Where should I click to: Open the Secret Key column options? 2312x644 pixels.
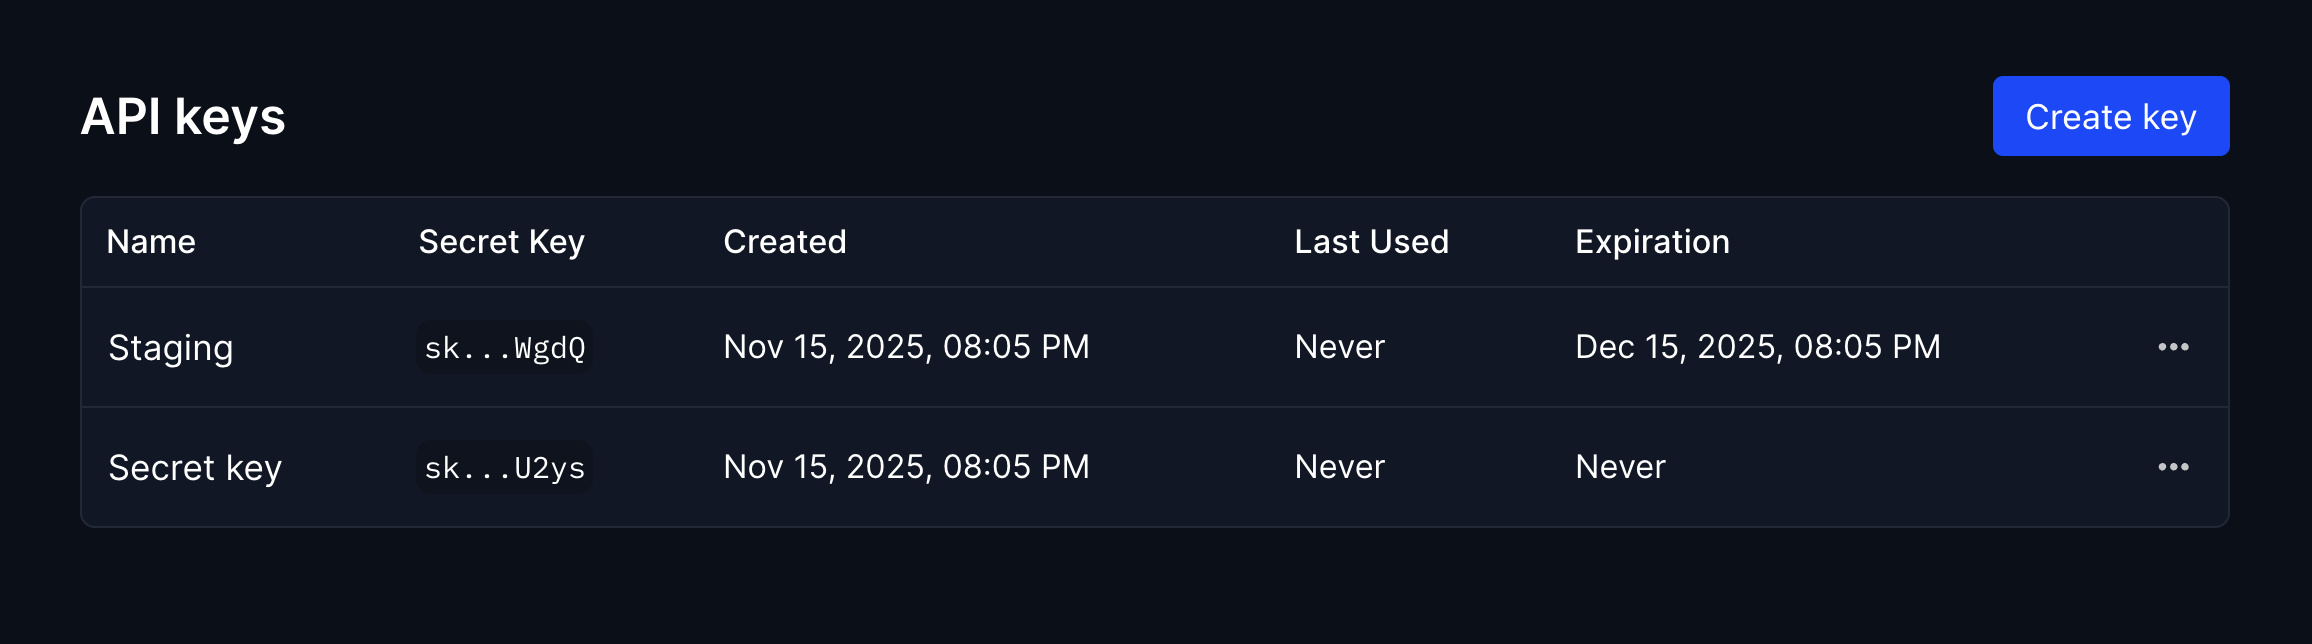501,241
